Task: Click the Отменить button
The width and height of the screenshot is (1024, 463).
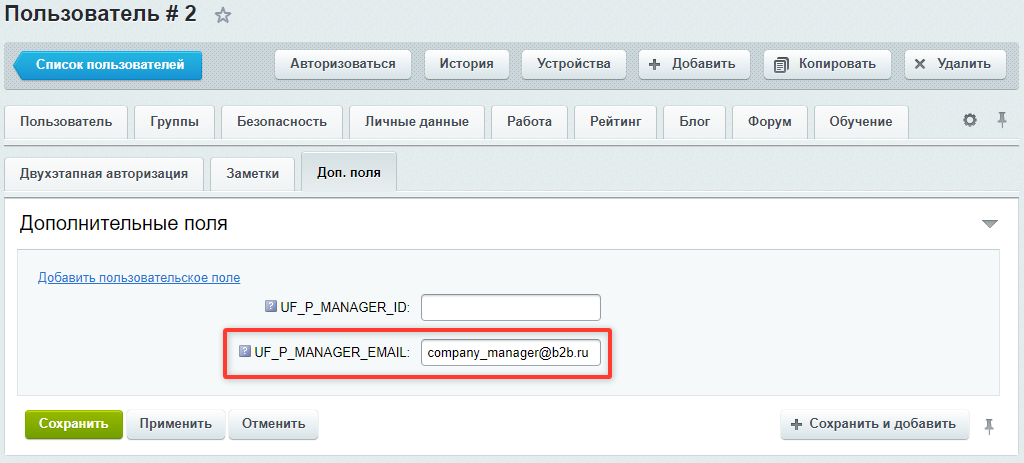Action: pos(274,424)
